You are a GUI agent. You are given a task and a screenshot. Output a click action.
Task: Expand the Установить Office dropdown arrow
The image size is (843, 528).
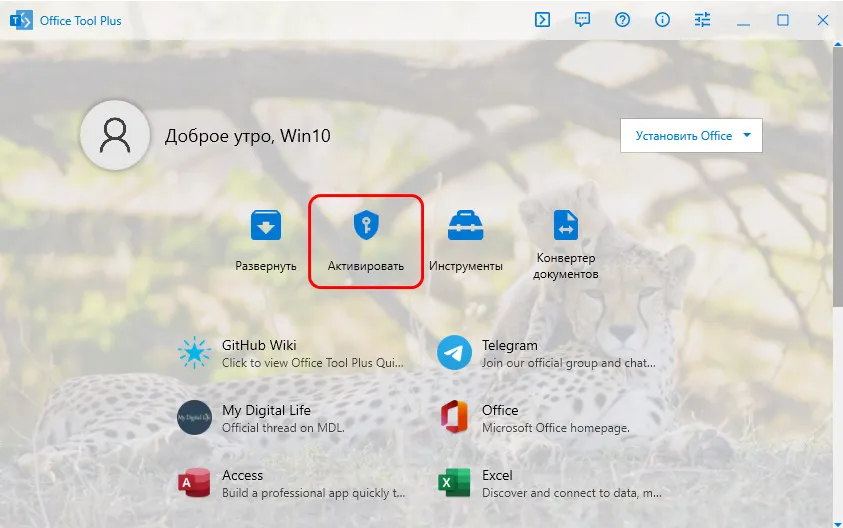pos(747,136)
